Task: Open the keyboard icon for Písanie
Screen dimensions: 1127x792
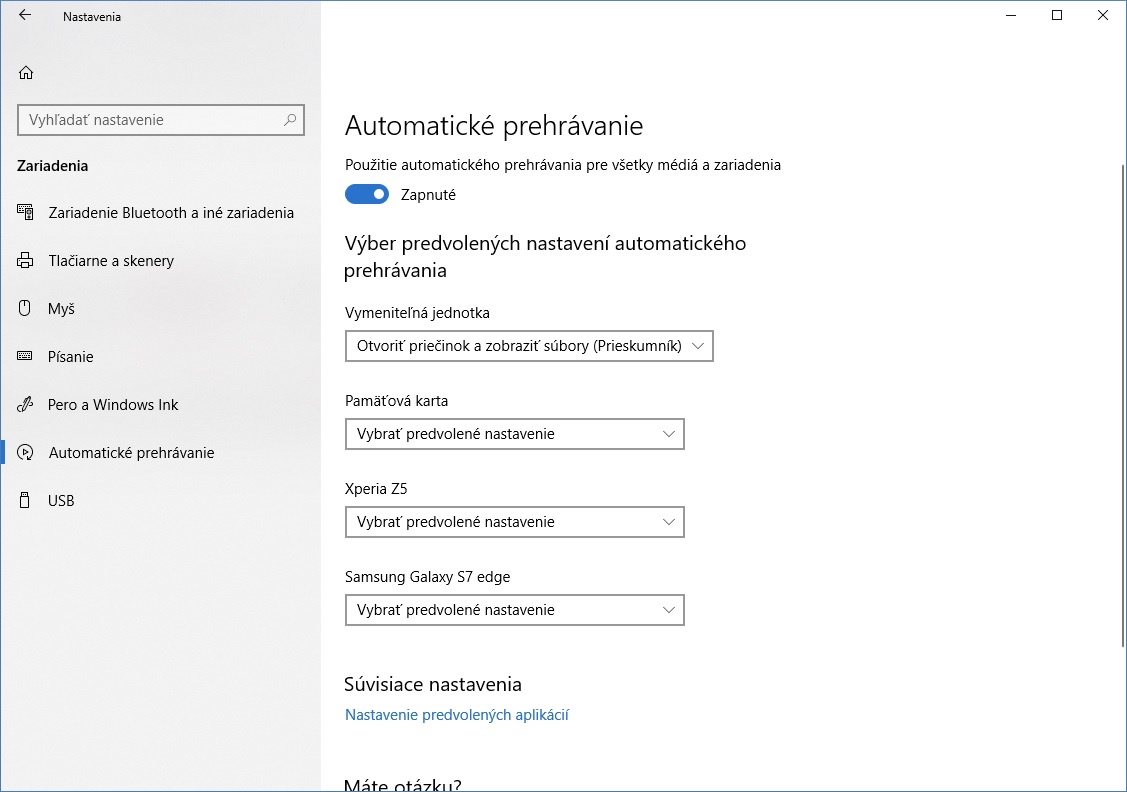Action: (25, 356)
